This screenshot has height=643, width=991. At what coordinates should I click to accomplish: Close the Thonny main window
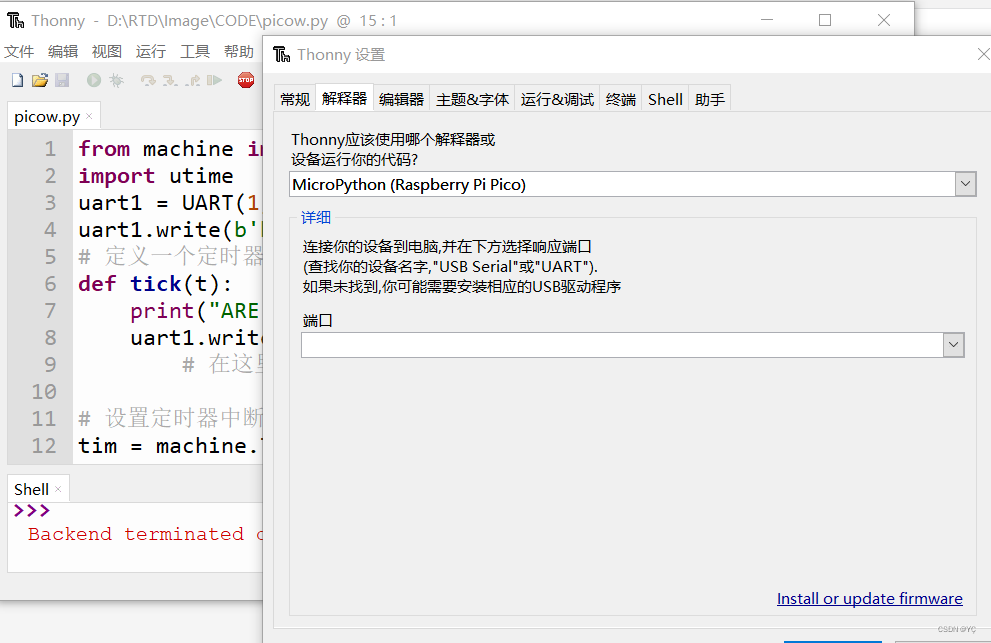(x=884, y=20)
